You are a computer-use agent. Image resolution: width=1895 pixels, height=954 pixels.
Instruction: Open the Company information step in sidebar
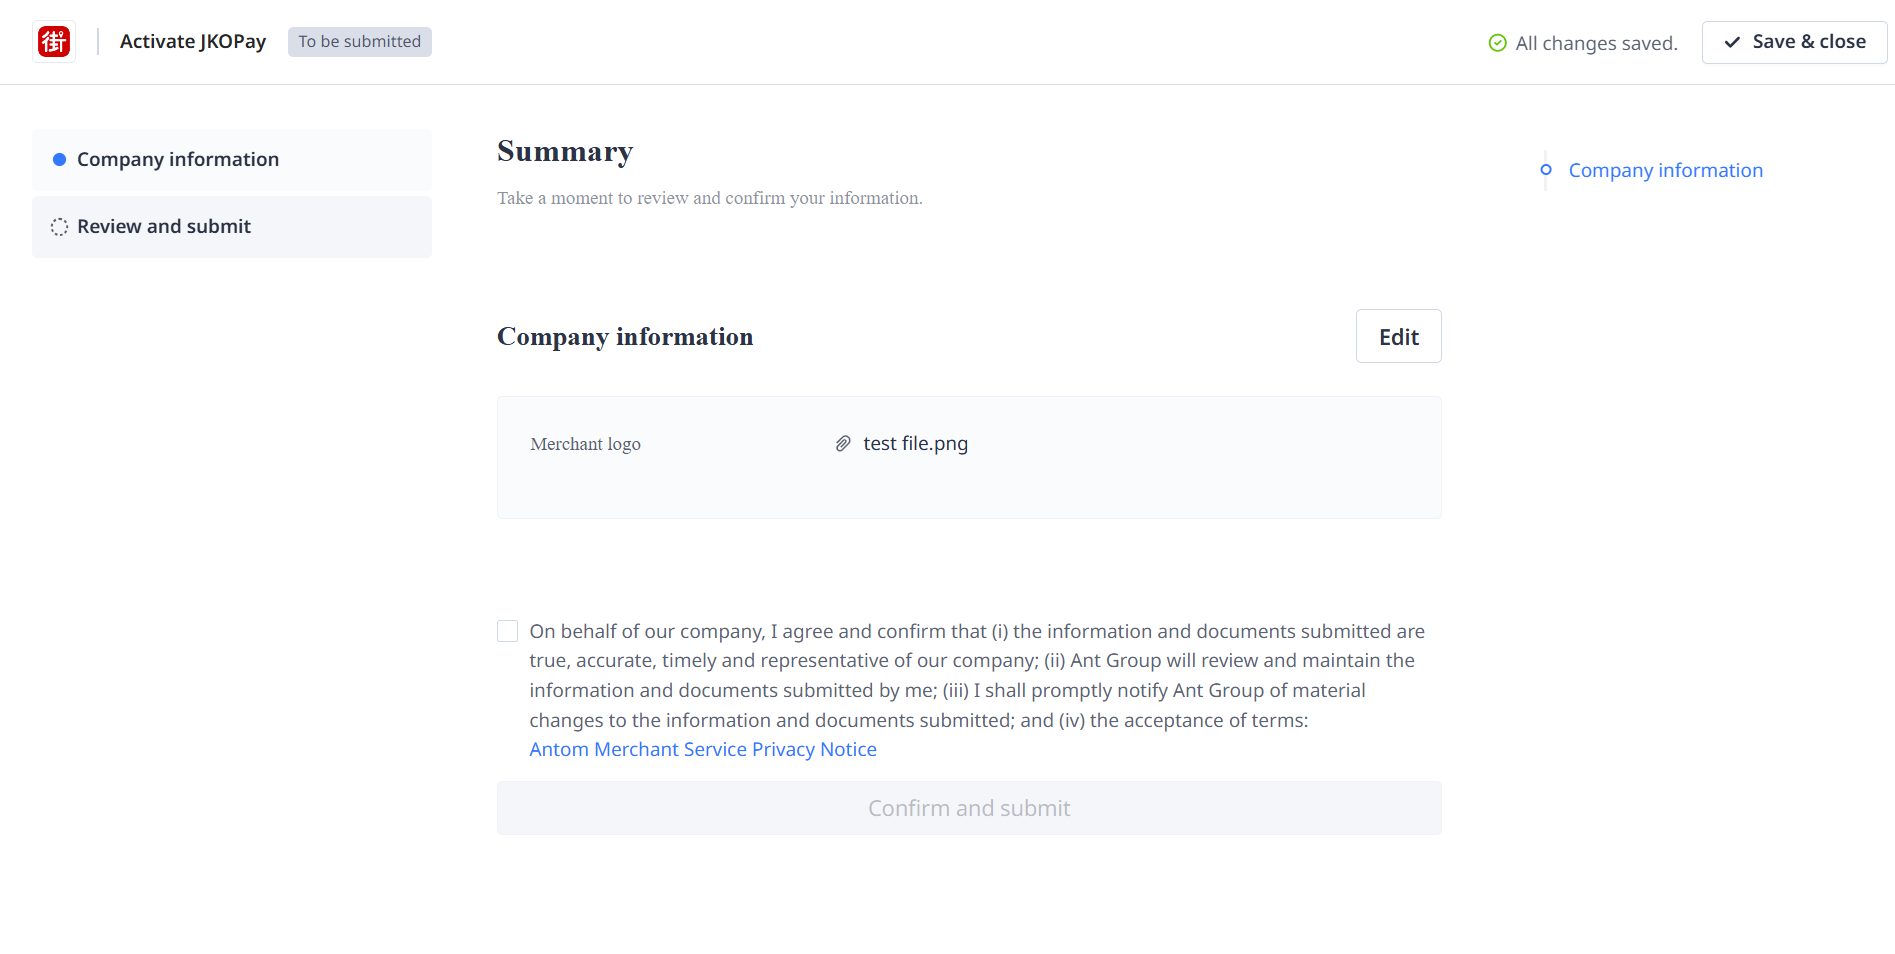coord(178,160)
